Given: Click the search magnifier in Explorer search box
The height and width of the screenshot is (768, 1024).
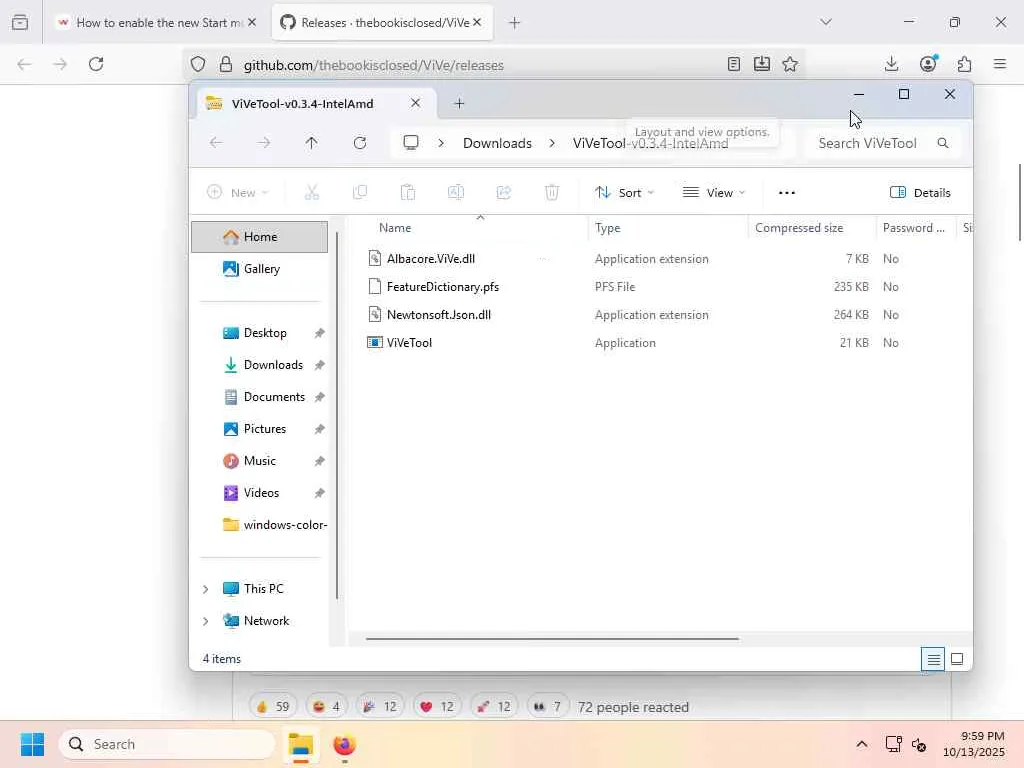Looking at the screenshot, I should click(942, 143).
